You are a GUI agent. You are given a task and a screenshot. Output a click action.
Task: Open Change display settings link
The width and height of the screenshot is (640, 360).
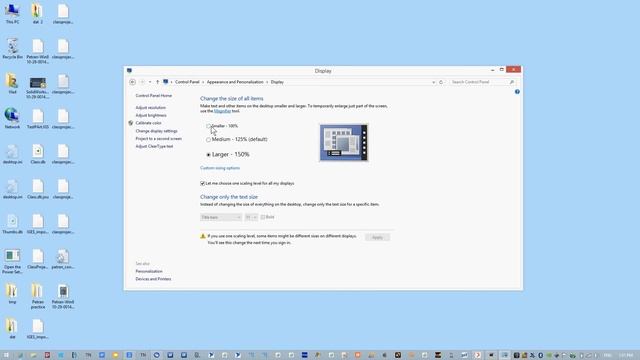156,131
